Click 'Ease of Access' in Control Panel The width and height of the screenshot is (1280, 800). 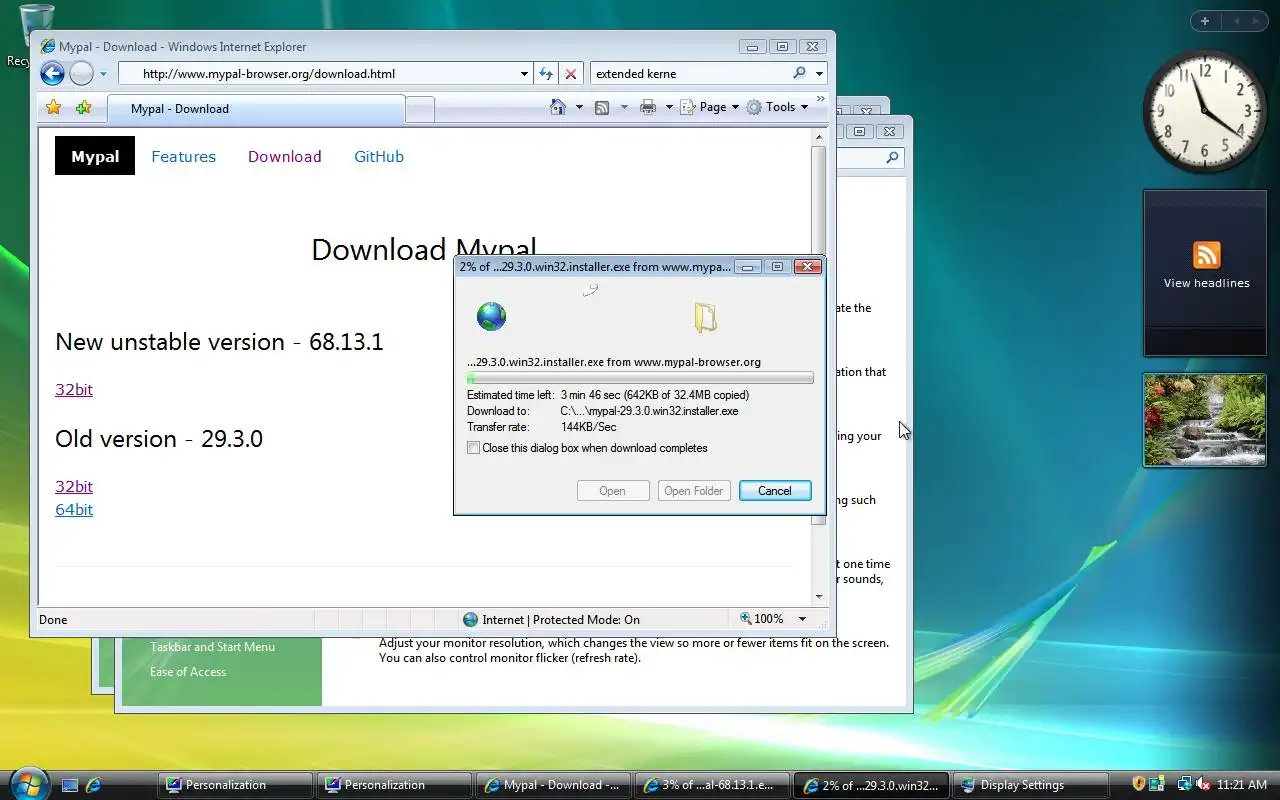click(188, 672)
